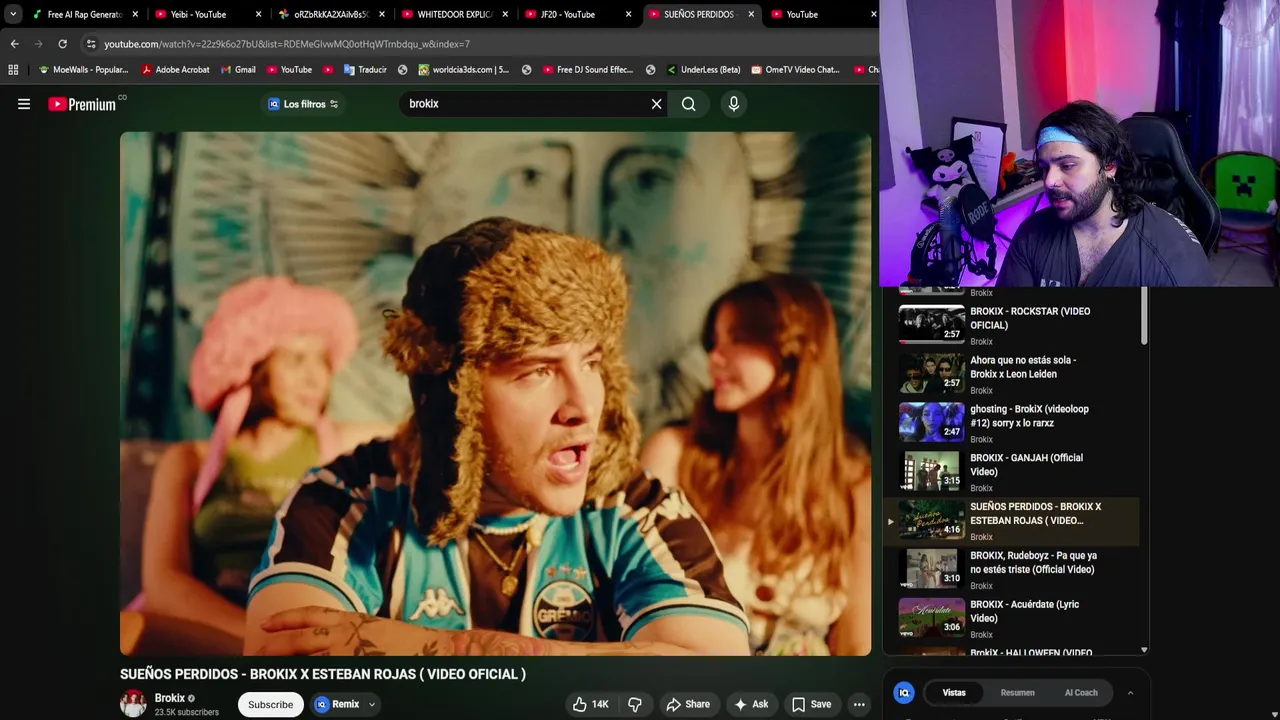1280x720 pixels.
Task: Play Pa que ya no estés triste
Action: pyautogui.click(x=1018, y=570)
